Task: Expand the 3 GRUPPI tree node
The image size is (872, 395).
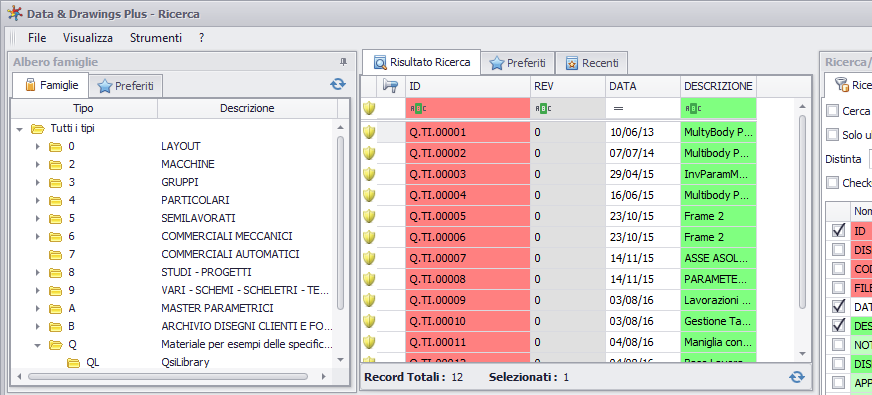Action: click(38, 182)
